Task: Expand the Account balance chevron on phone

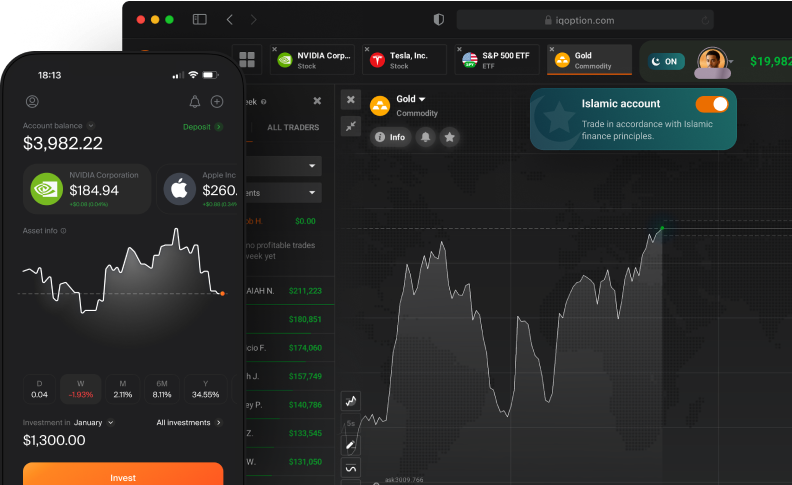Action: point(90,126)
